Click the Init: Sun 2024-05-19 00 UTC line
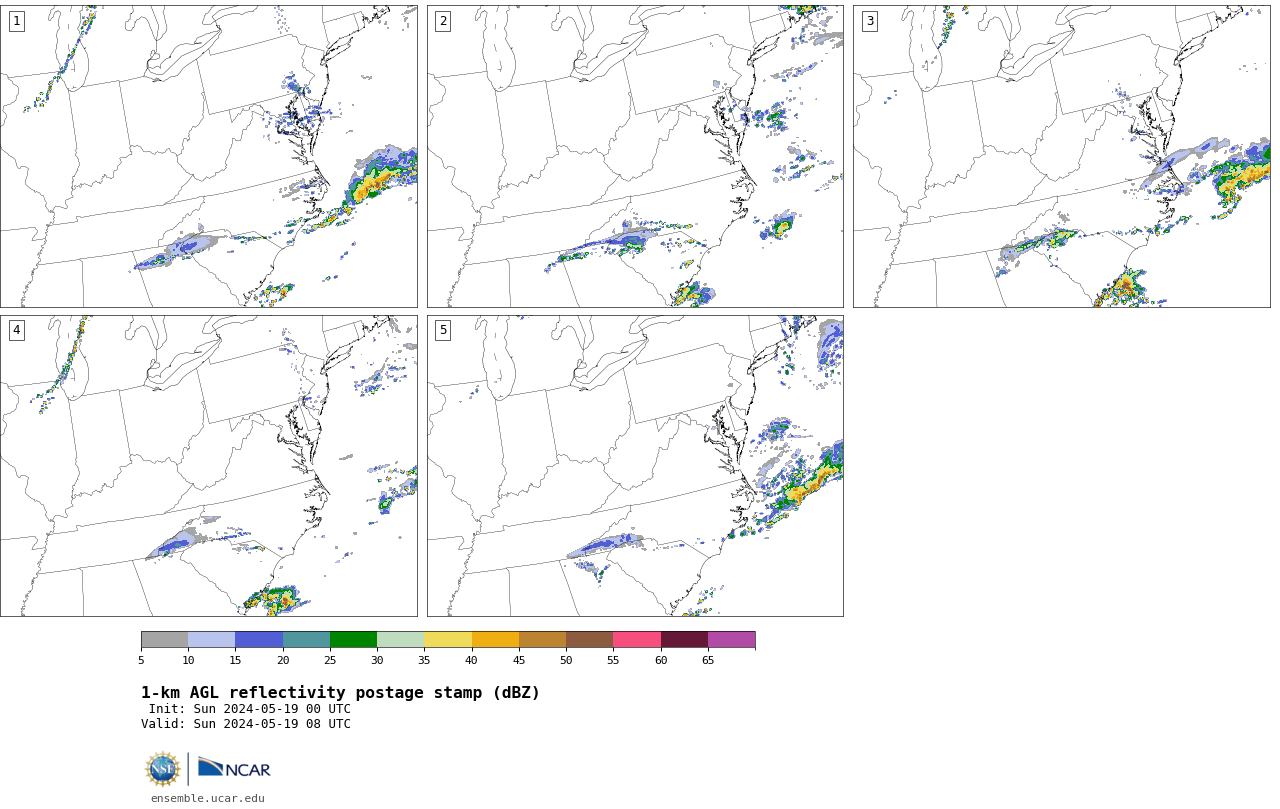The width and height of the screenshot is (1280, 809). click(250, 709)
